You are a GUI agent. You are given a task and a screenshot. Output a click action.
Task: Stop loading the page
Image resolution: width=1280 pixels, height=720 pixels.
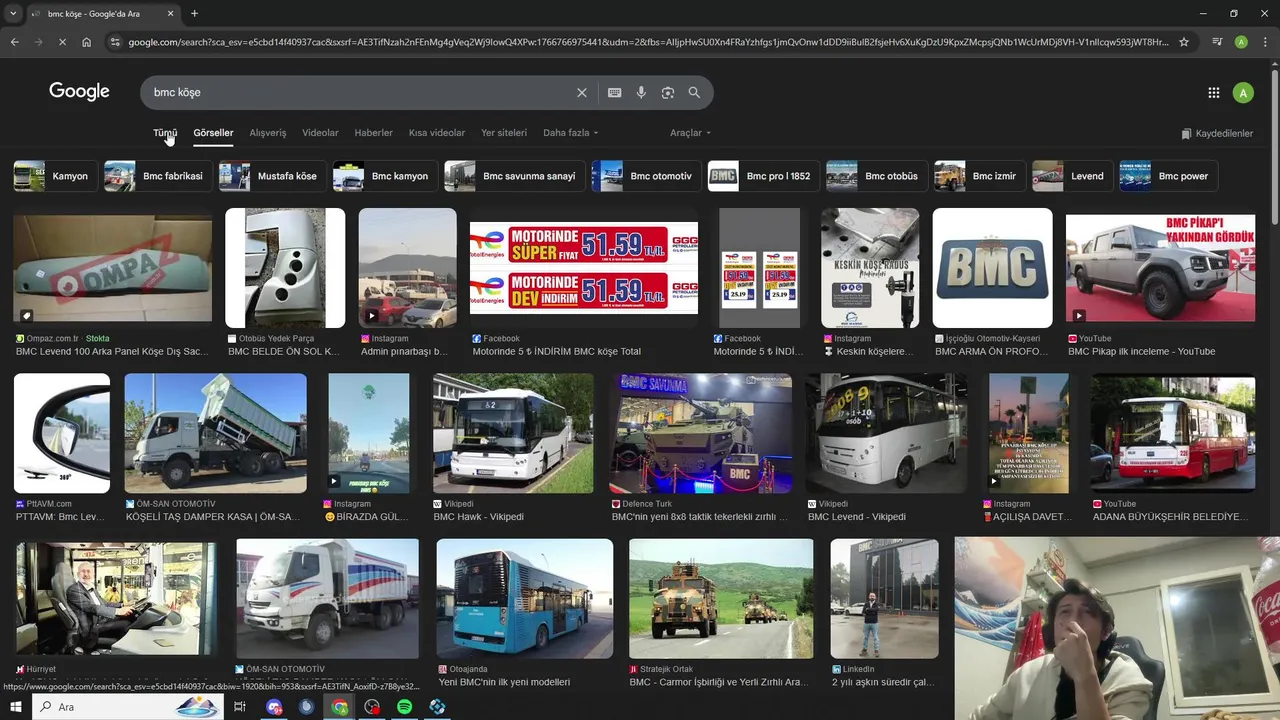[62, 42]
